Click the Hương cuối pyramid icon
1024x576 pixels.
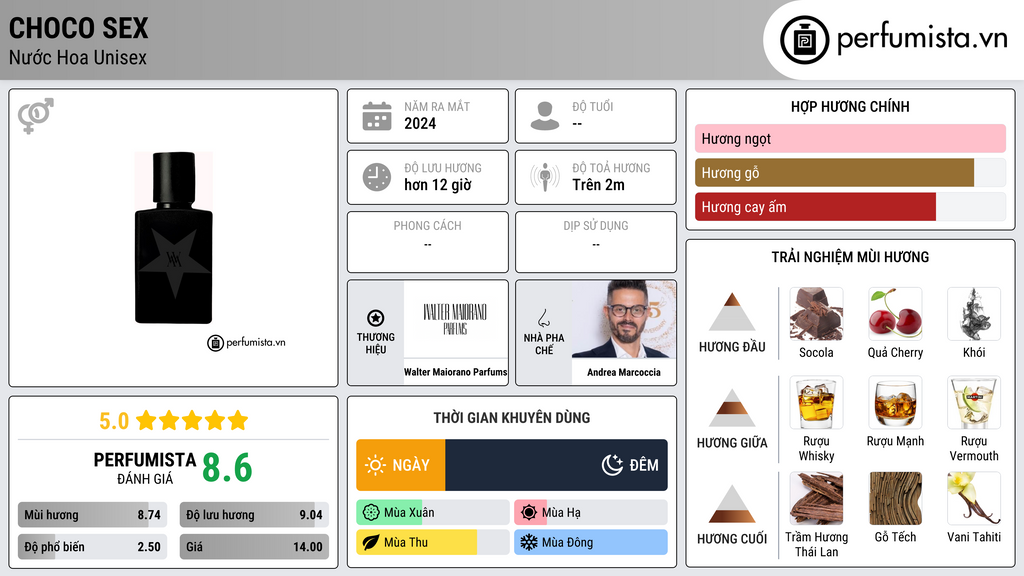coord(732,504)
